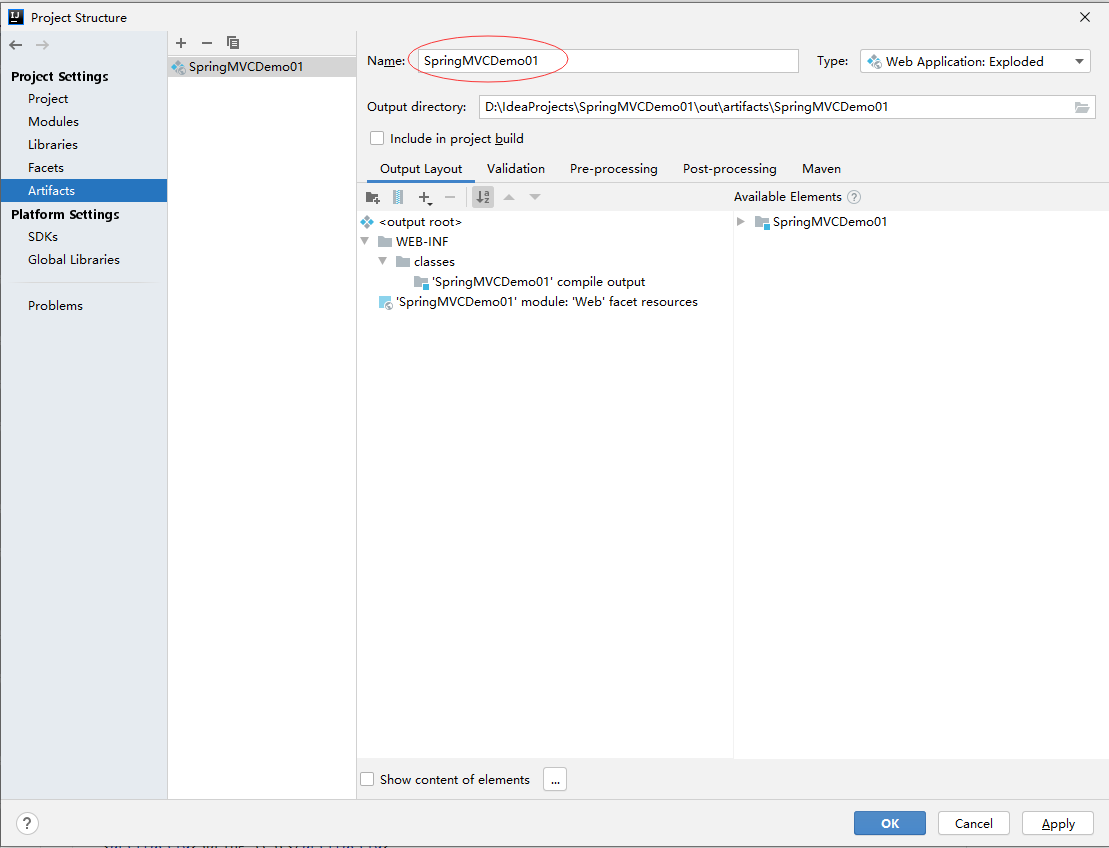Click the Cancel button
1109x848 pixels.
973,823
